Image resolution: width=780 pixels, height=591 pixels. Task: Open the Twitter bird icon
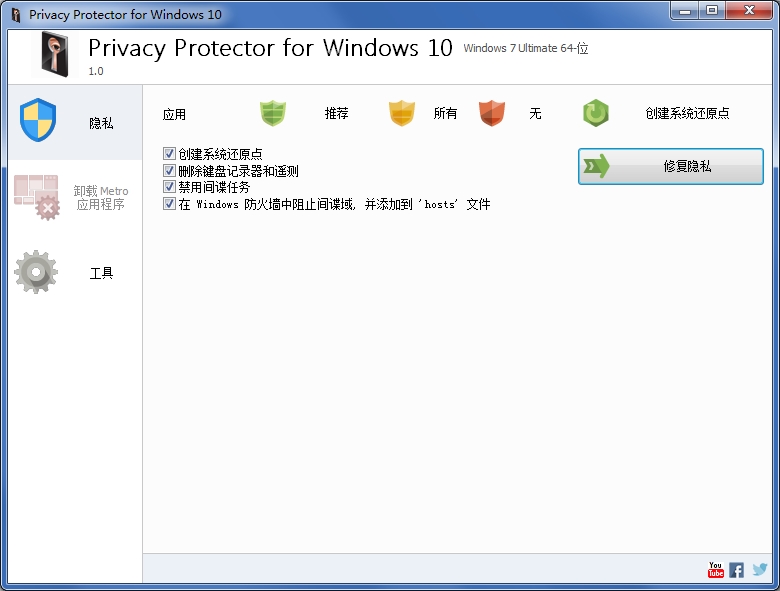760,569
